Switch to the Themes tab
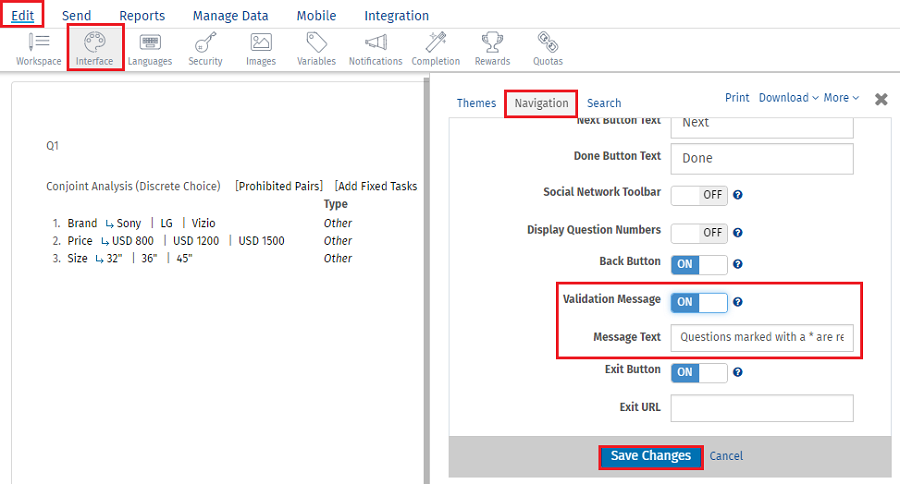 [x=476, y=103]
